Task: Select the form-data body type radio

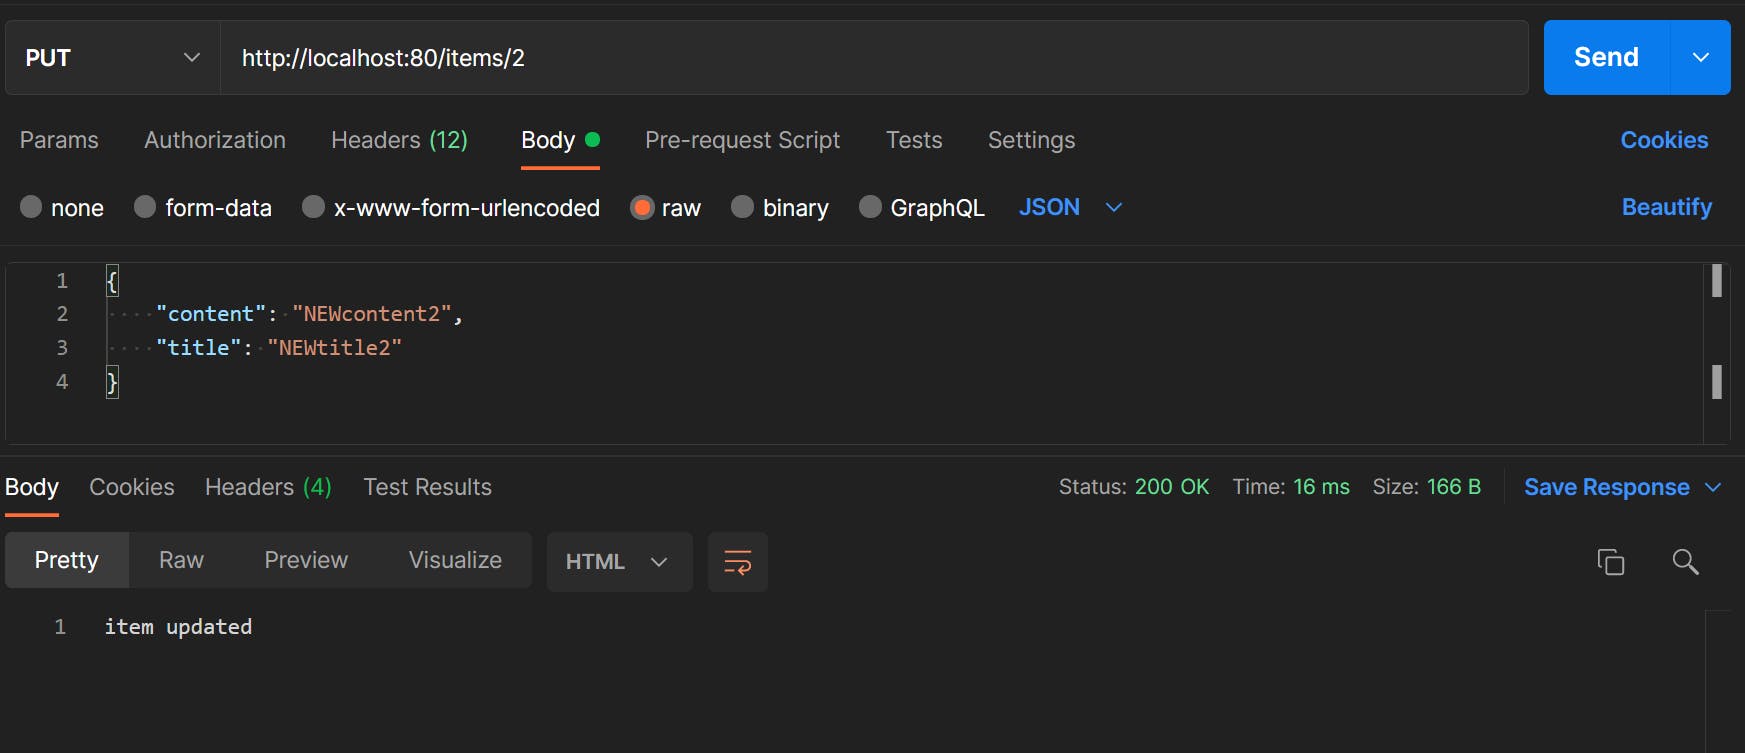Action: point(145,207)
